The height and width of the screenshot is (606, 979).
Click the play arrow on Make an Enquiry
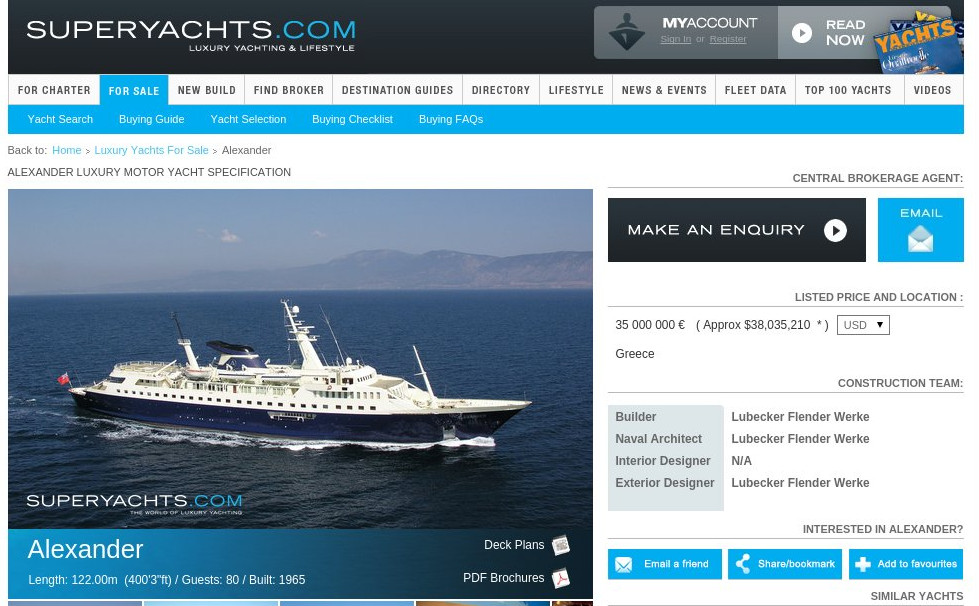coord(835,230)
